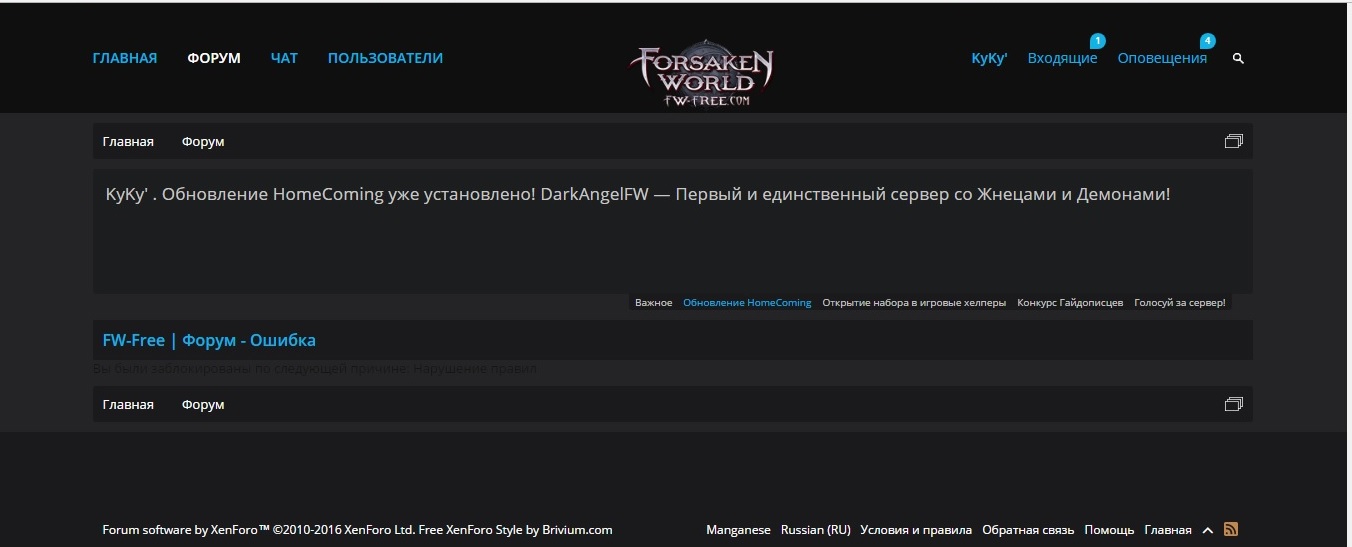Select the ФОРУМ navigation tab
This screenshot has width=1352, height=547.
(x=214, y=58)
